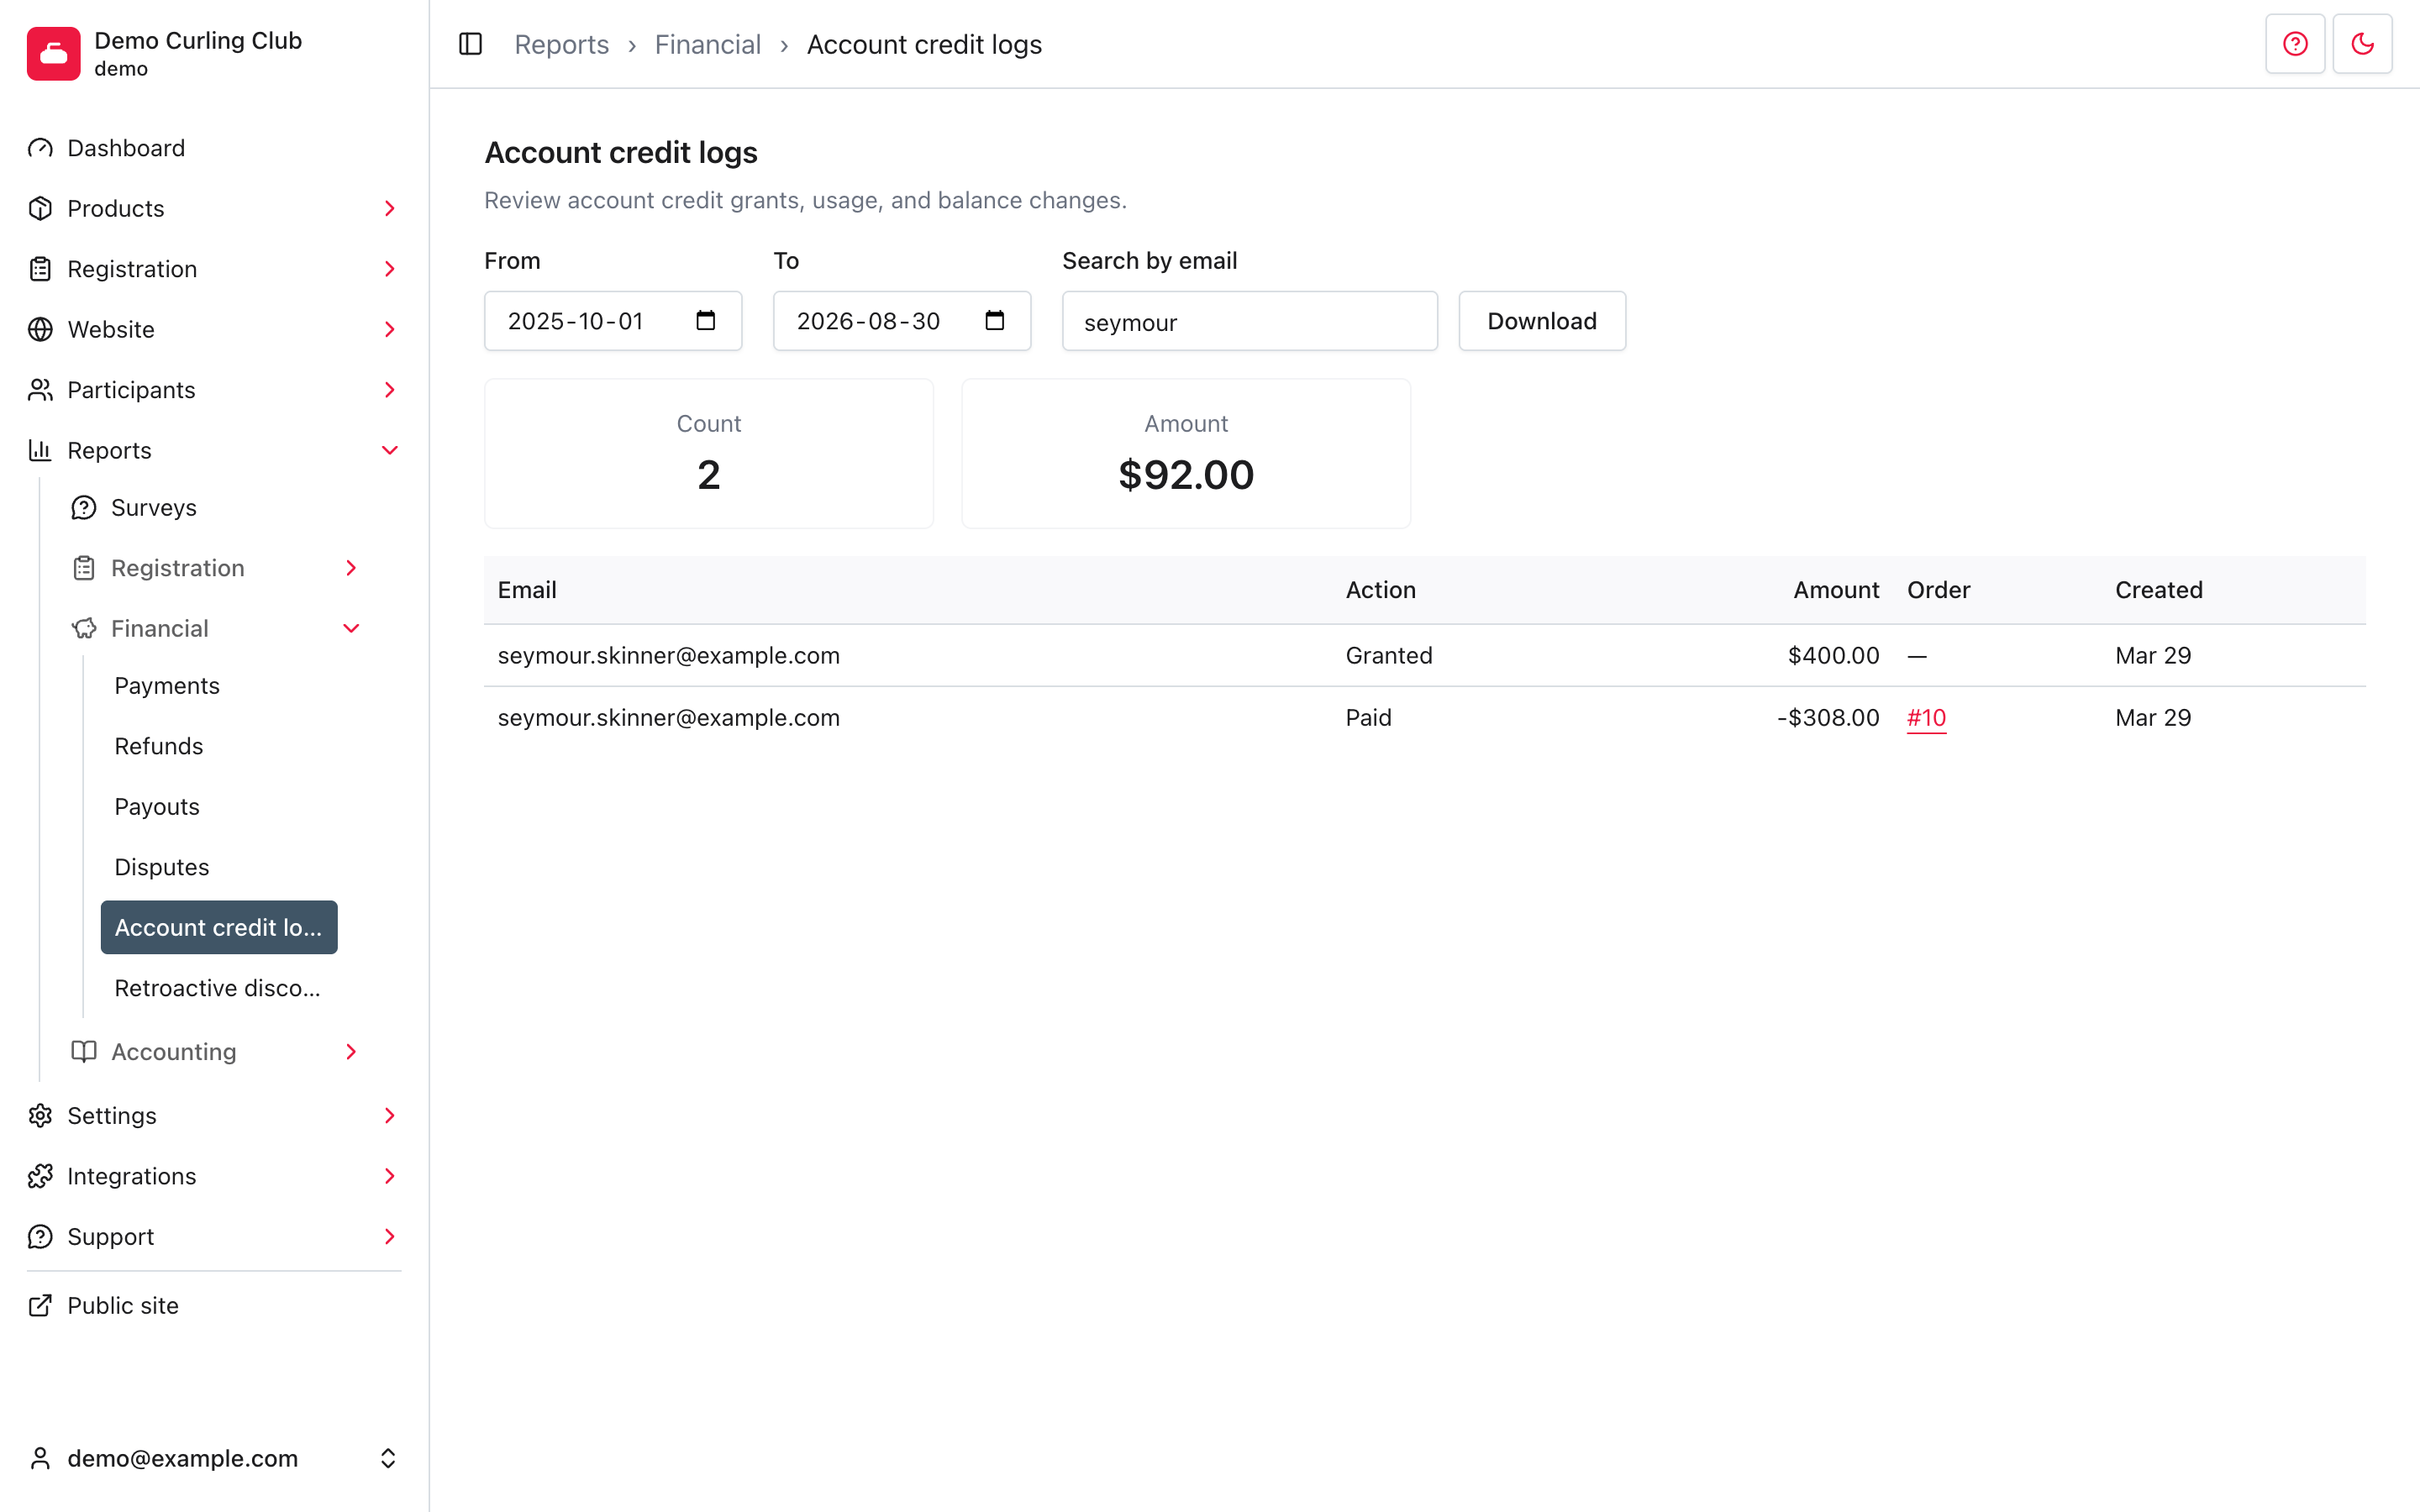
Task: Open Payouts report in sidebar
Action: (x=157, y=806)
